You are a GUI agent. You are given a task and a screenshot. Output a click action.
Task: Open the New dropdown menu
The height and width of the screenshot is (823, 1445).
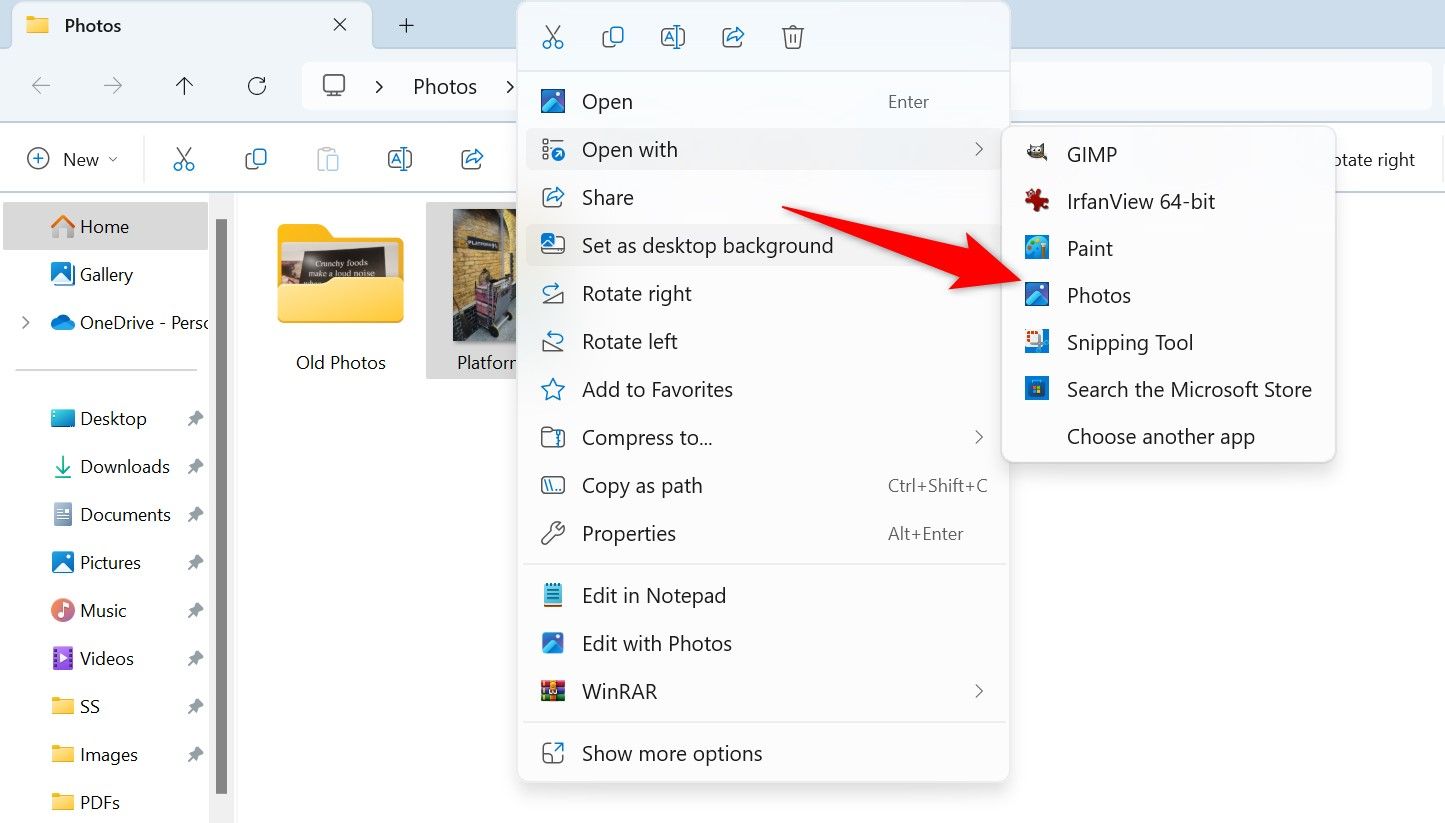(x=71, y=158)
